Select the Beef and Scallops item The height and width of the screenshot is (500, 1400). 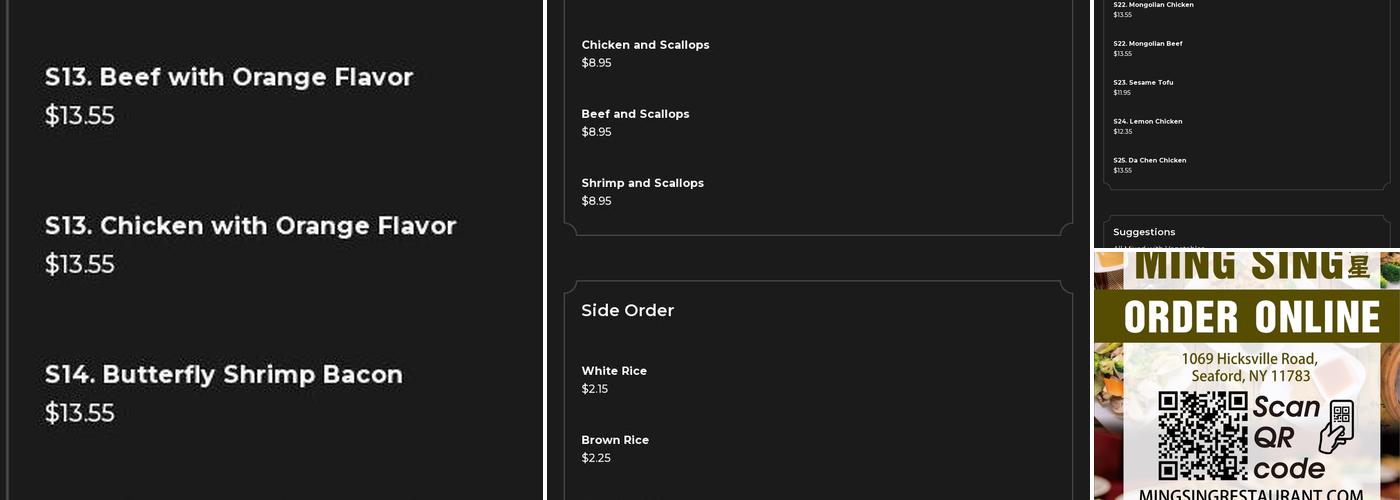click(635, 114)
